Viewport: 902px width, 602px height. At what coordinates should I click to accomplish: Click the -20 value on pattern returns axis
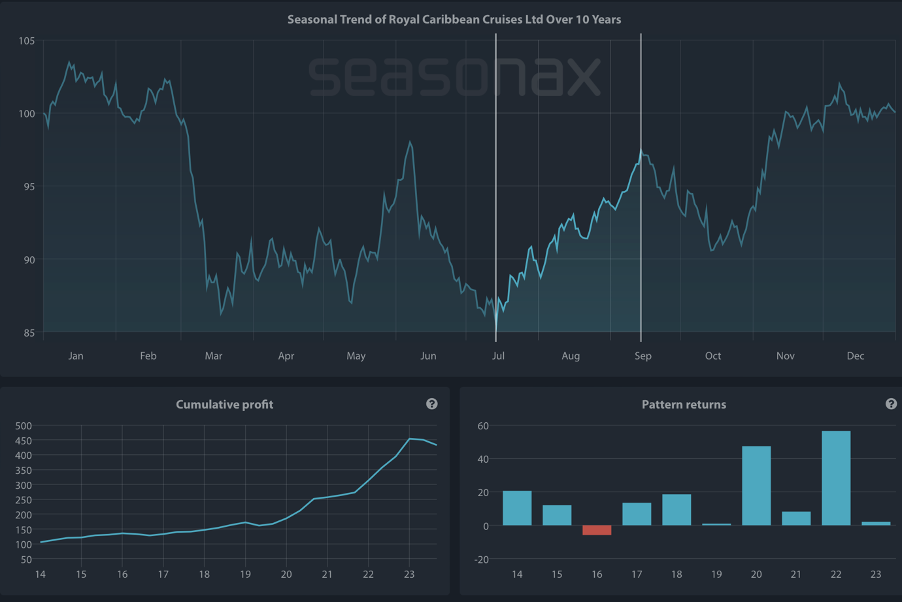tap(482, 559)
